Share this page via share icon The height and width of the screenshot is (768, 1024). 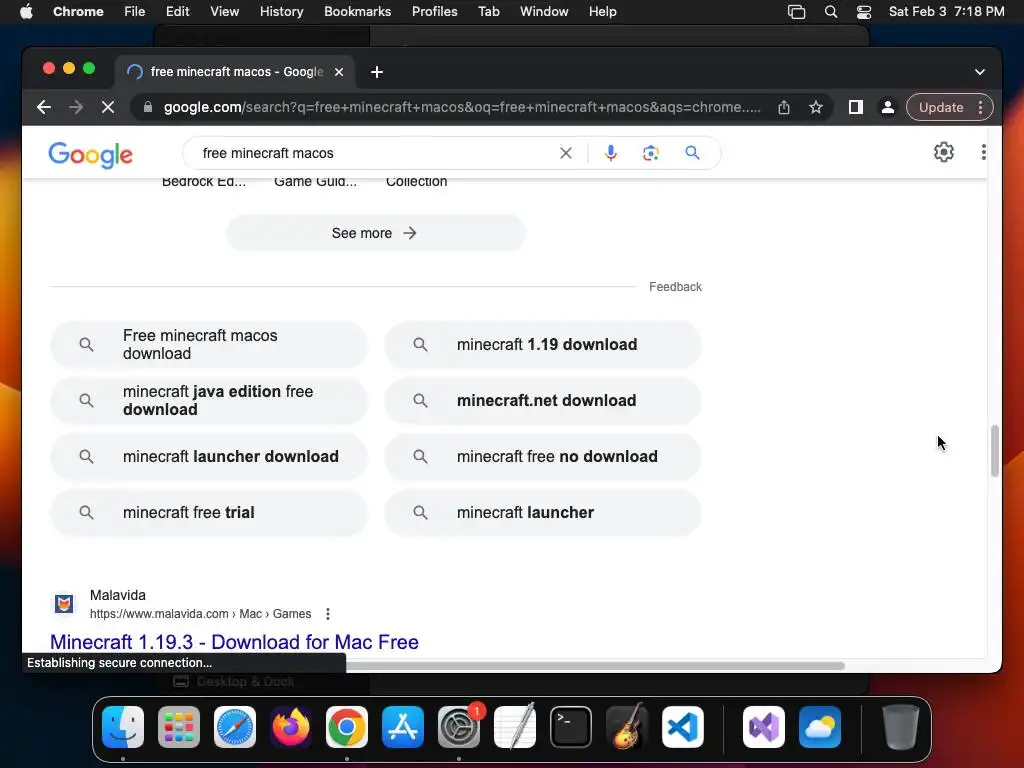click(x=784, y=107)
